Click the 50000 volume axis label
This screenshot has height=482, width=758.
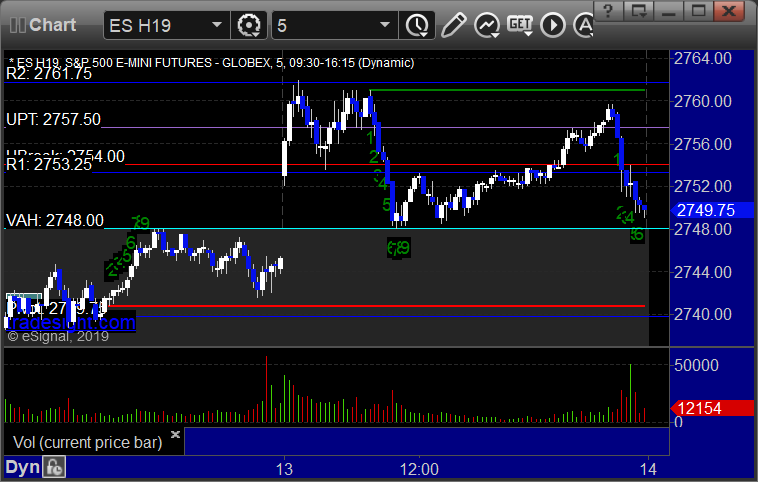[x=697, y=365]
